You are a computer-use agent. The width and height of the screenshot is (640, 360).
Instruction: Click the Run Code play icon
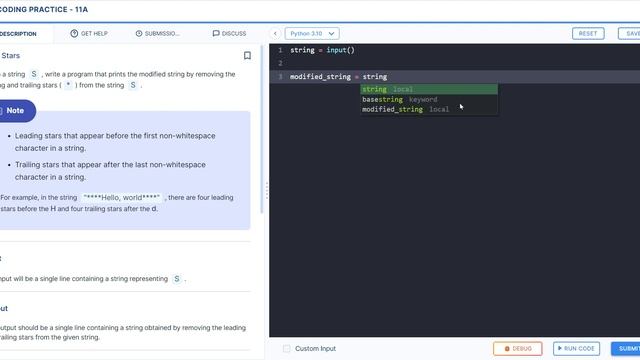[560, 348]
